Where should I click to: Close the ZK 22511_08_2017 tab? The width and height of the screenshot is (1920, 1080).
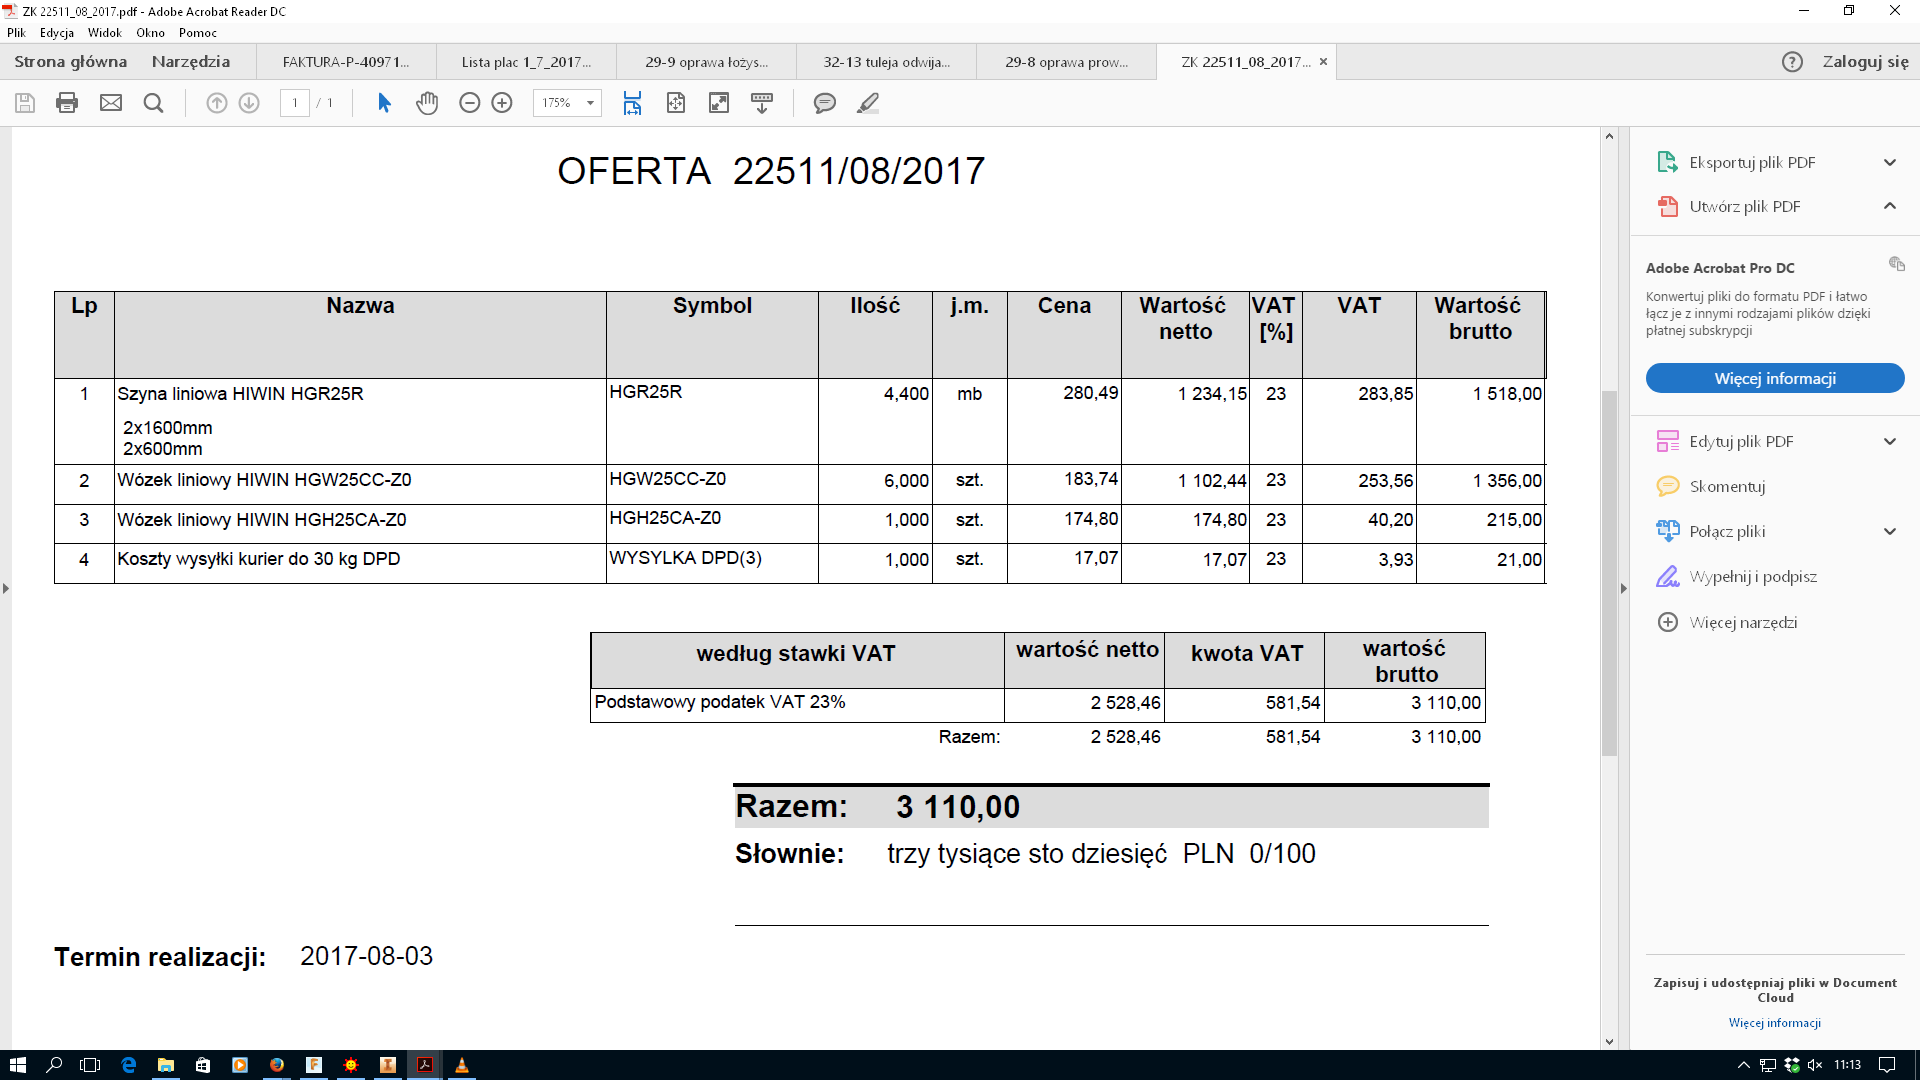(x=1323, y=62)
